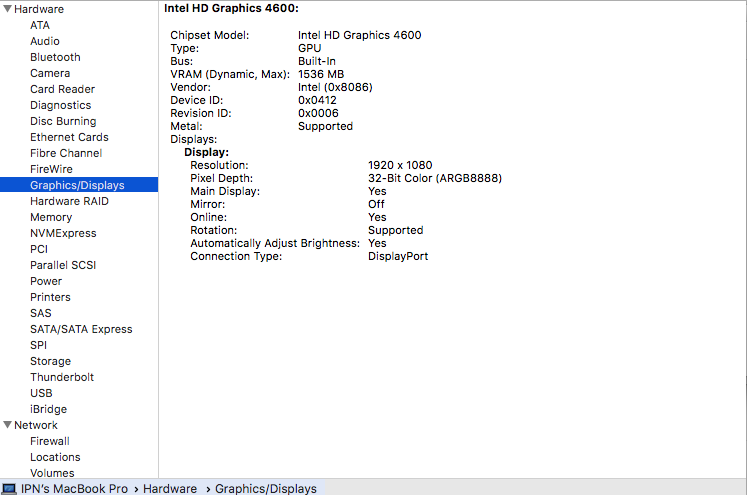The height and width of the screenshot is (495, 747).
Task: Select Camera in the sidebar
Action: pyautogui.click(x=50, y=73)
